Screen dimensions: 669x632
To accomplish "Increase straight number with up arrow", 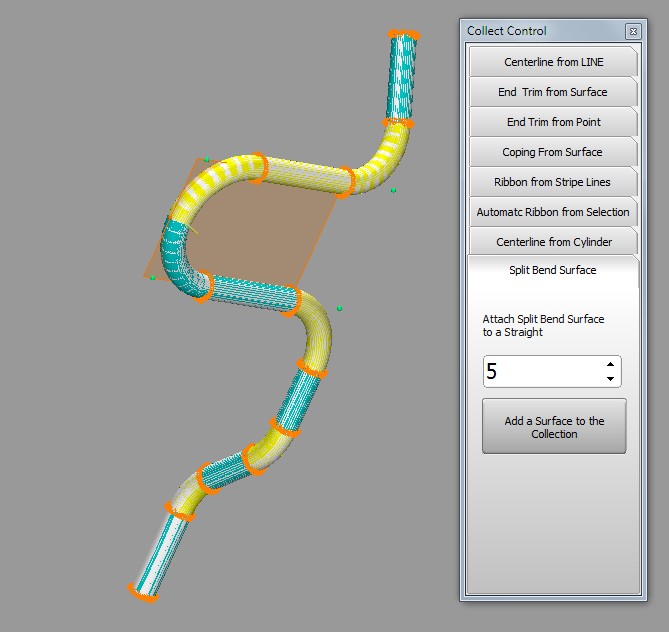I will (x=610, y=364).
